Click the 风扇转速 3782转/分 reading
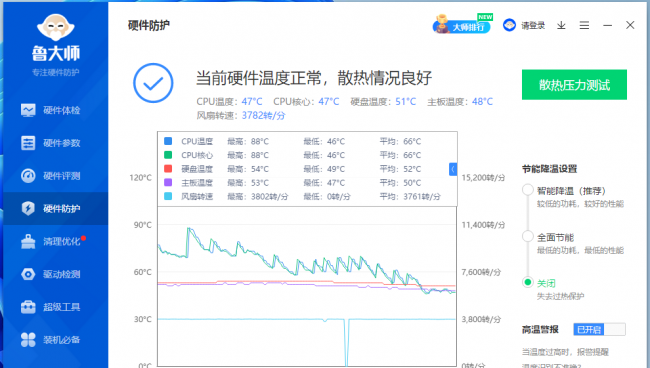The image size is (650, 368). tap(241, 115)
